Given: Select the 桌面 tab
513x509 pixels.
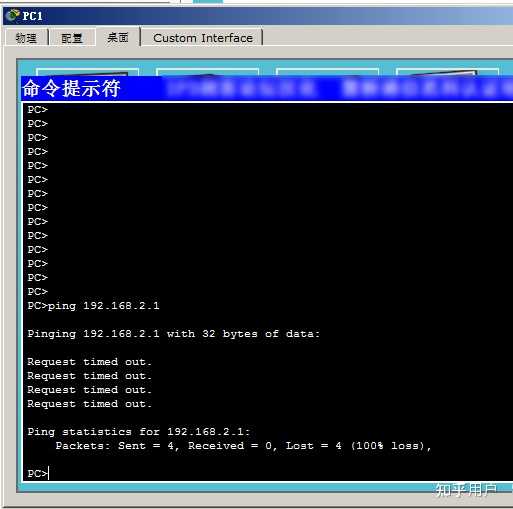Looking at the screenshot, I should tap(118, 37).
